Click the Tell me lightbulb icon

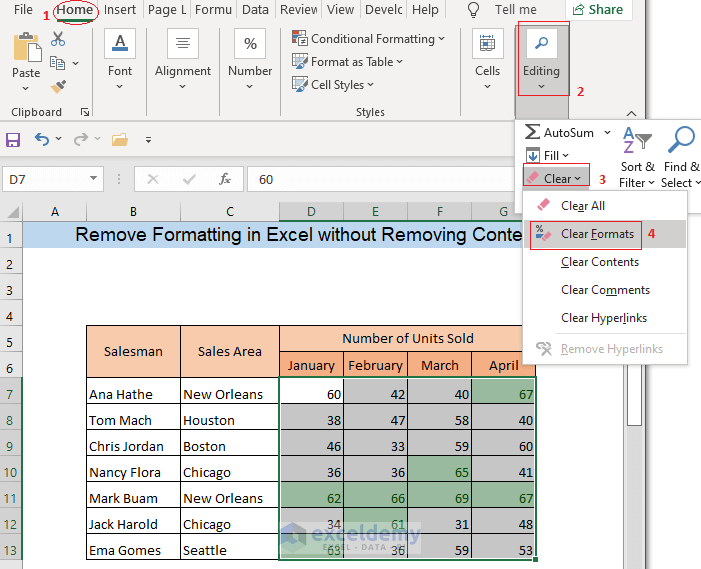473,9
